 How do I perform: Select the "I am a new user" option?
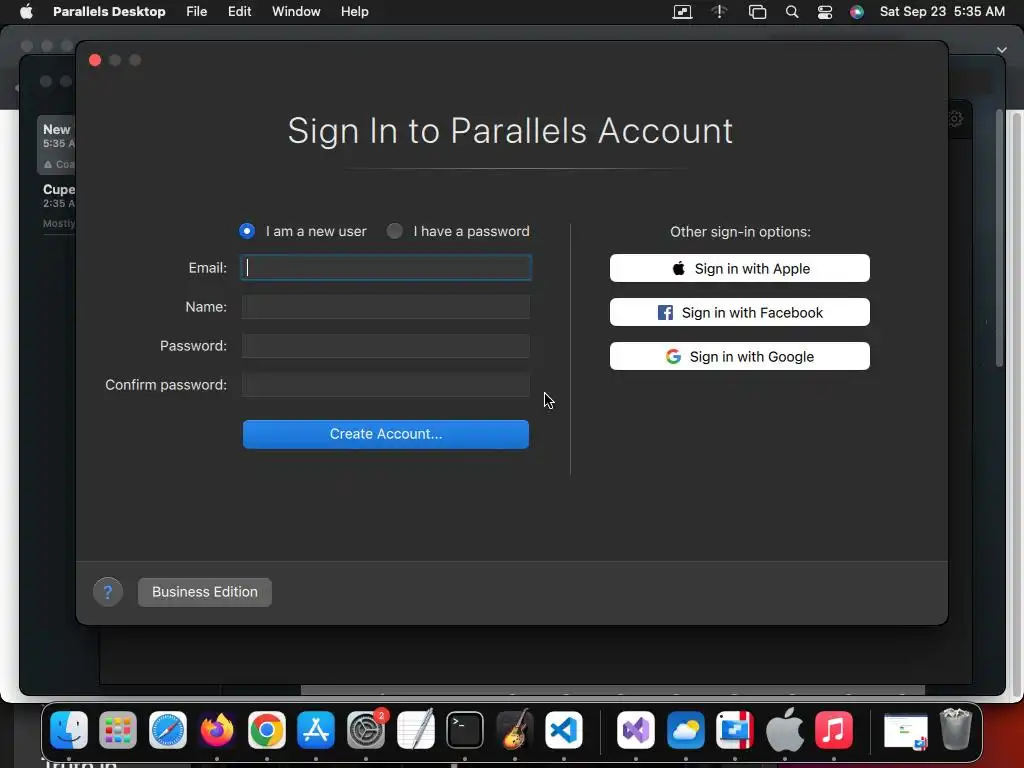pos(303,231)
